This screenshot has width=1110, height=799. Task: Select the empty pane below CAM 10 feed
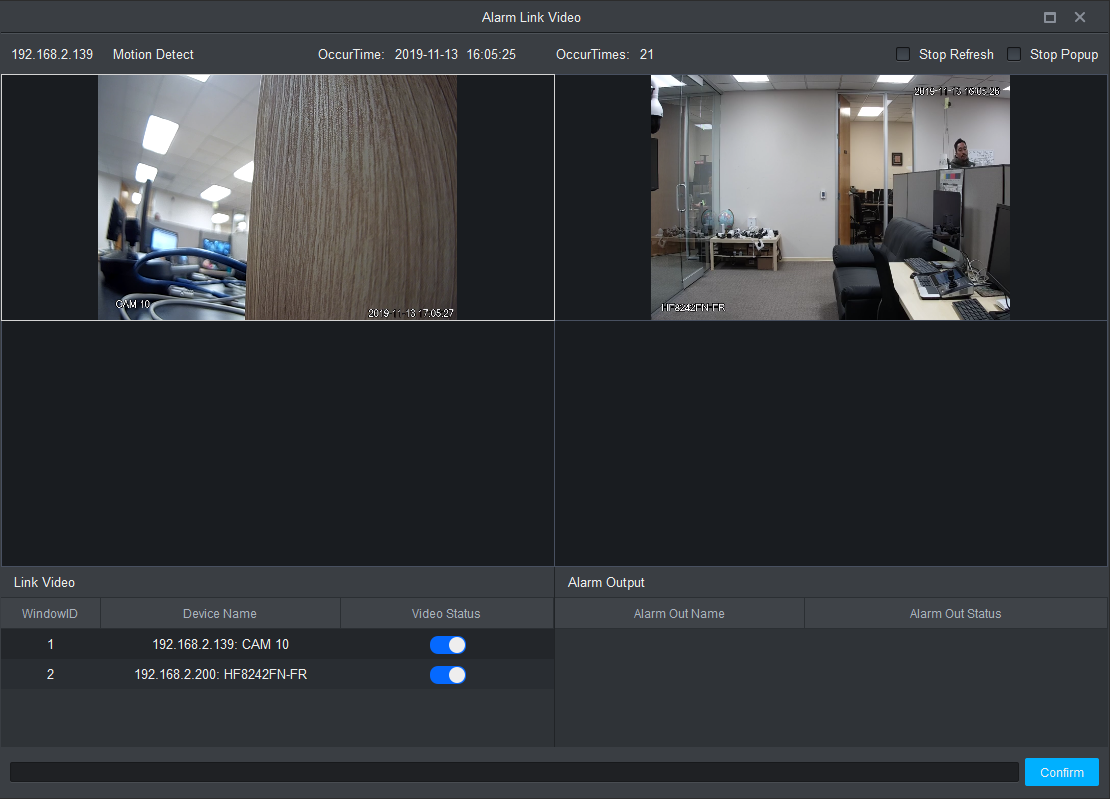pos(277,443)
